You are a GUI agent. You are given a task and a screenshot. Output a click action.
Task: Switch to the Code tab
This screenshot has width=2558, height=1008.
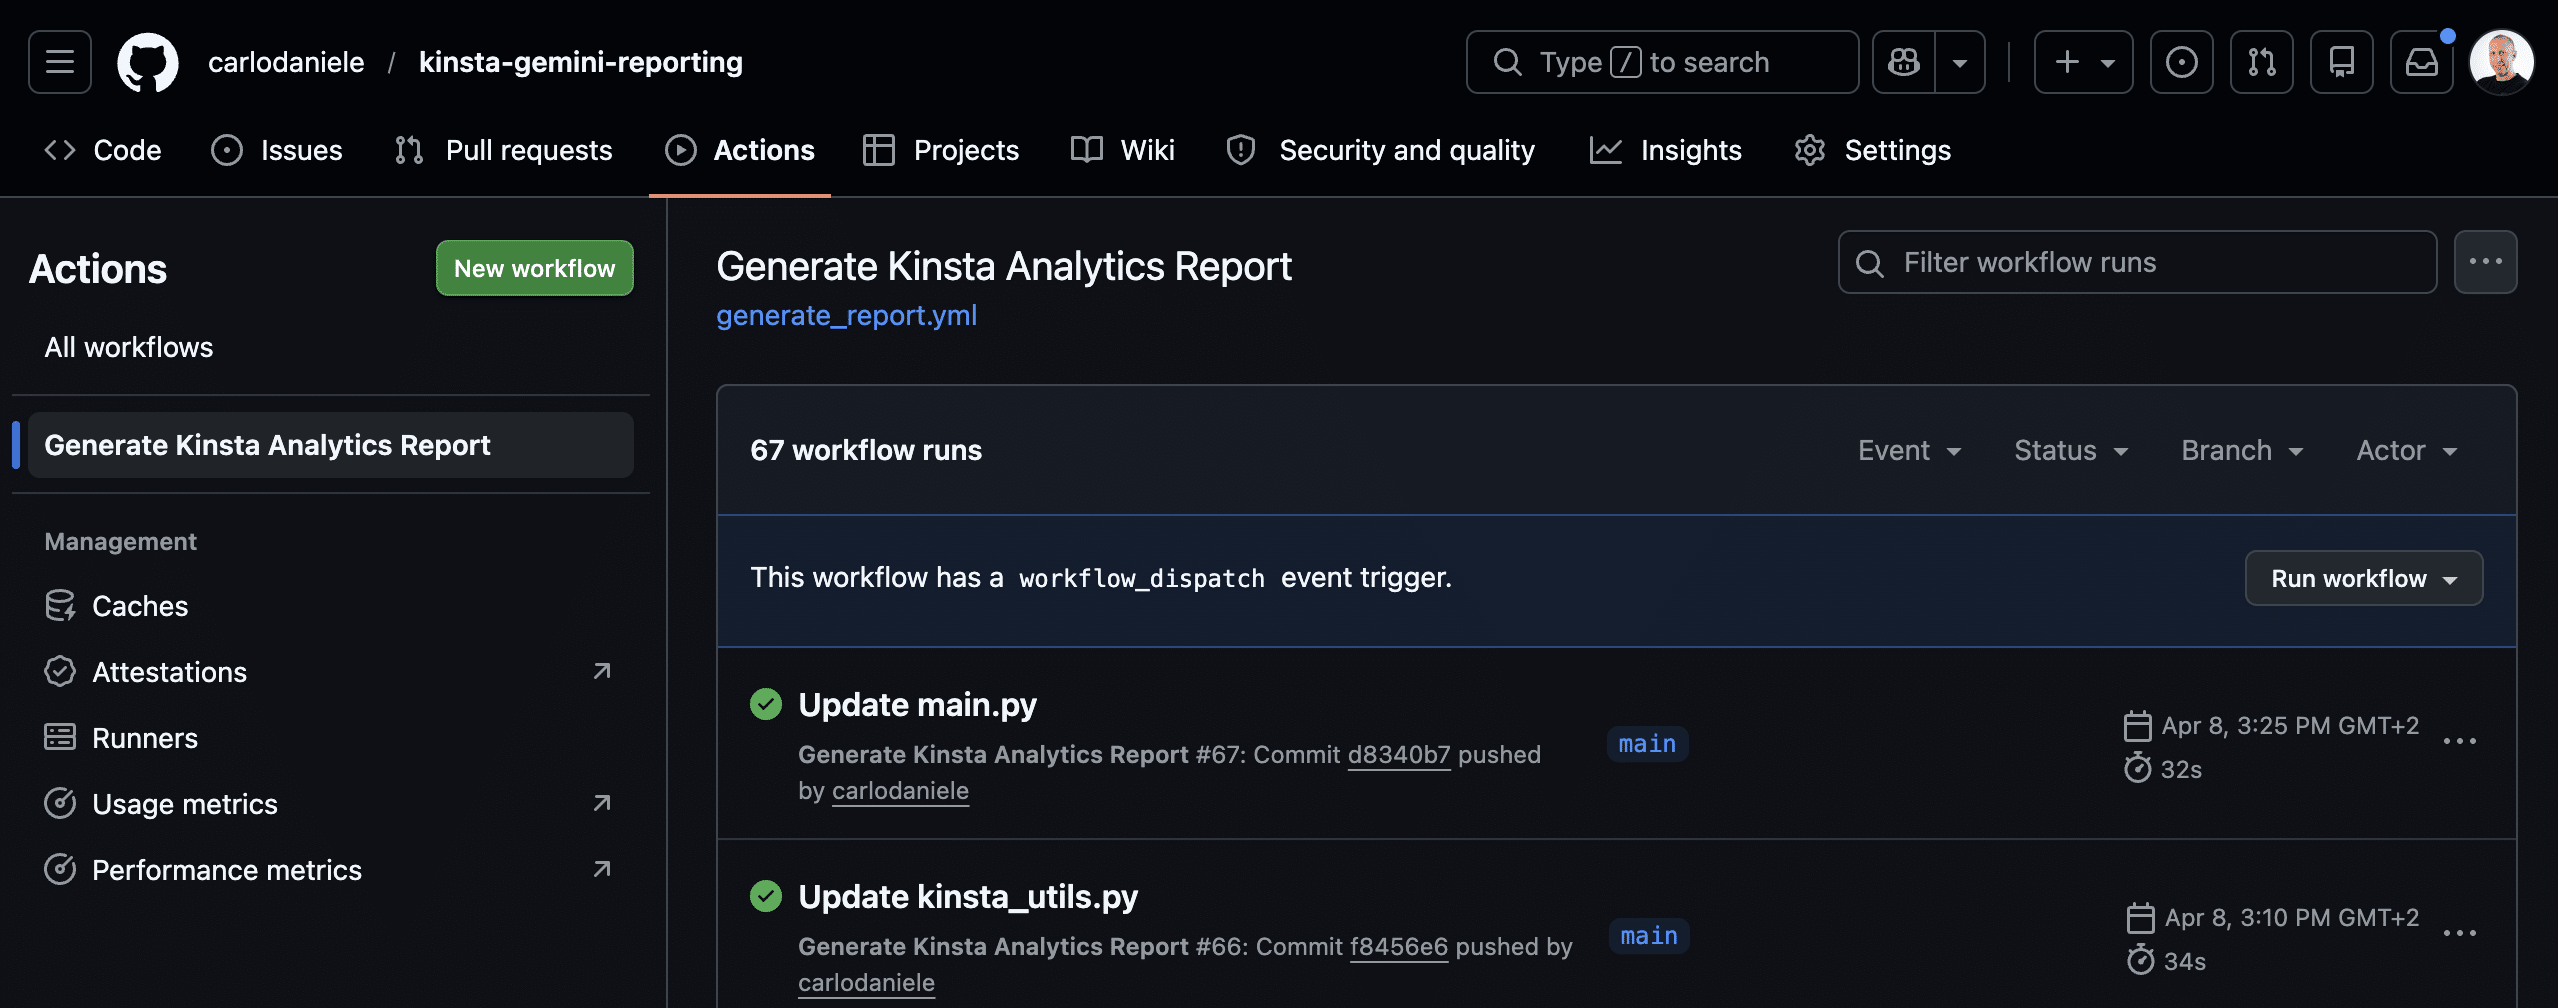point(102,150)
